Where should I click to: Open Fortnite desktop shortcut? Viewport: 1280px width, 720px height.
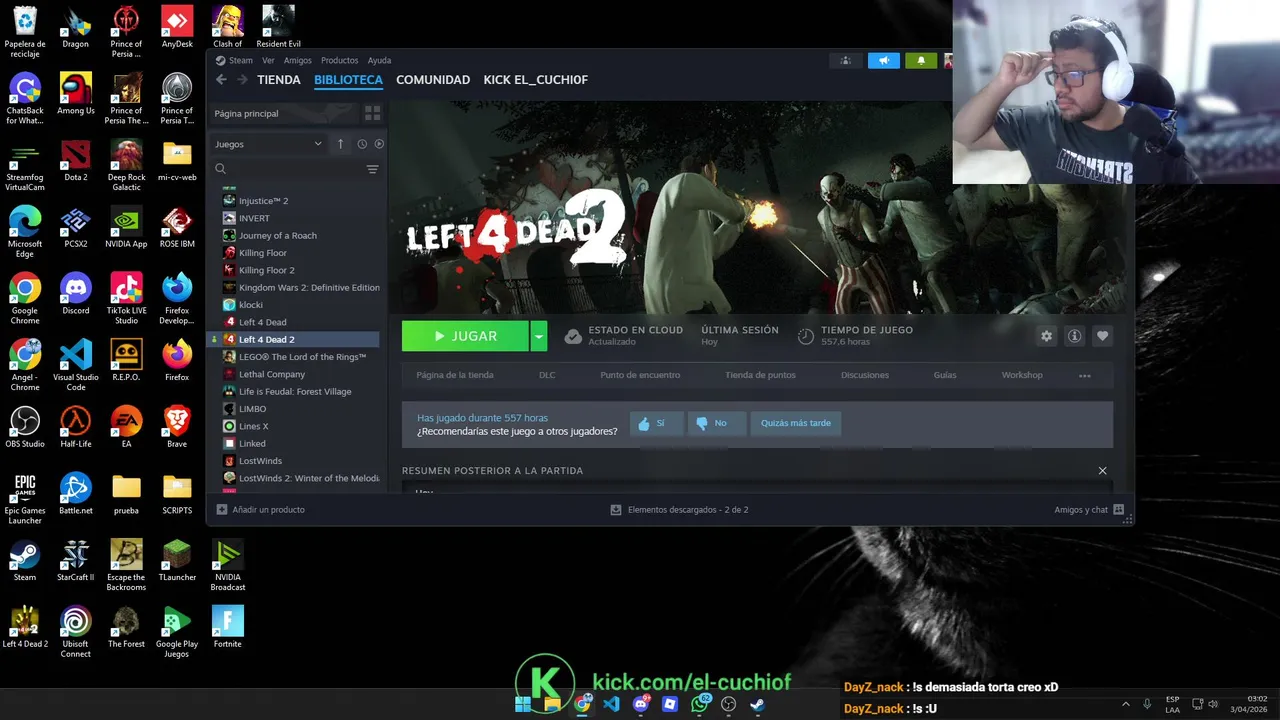(x=227, y=628)
